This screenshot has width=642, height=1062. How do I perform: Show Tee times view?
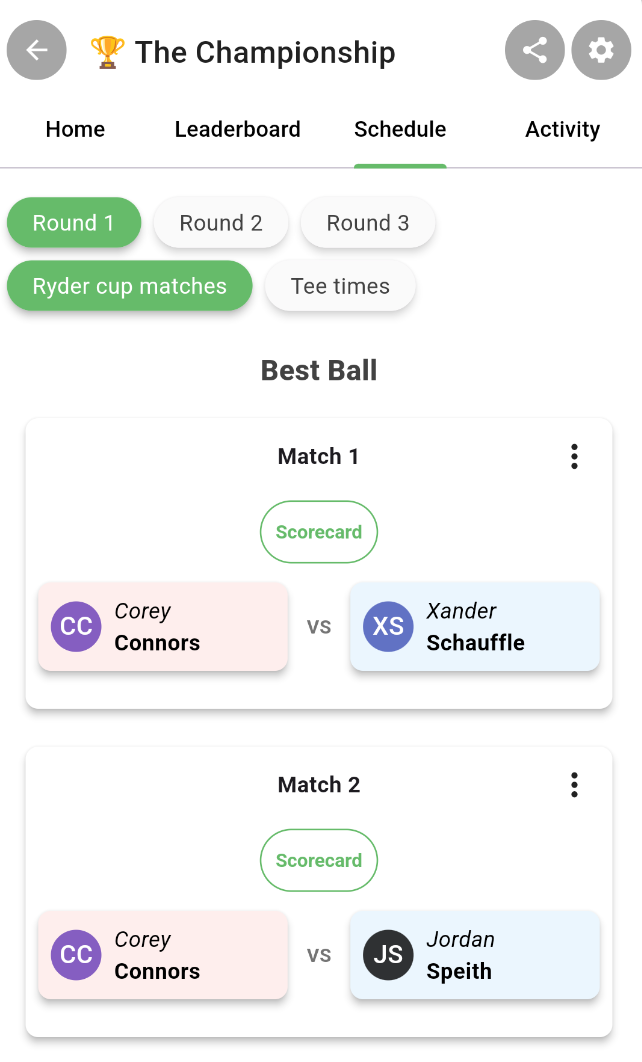tap(340, 287)
